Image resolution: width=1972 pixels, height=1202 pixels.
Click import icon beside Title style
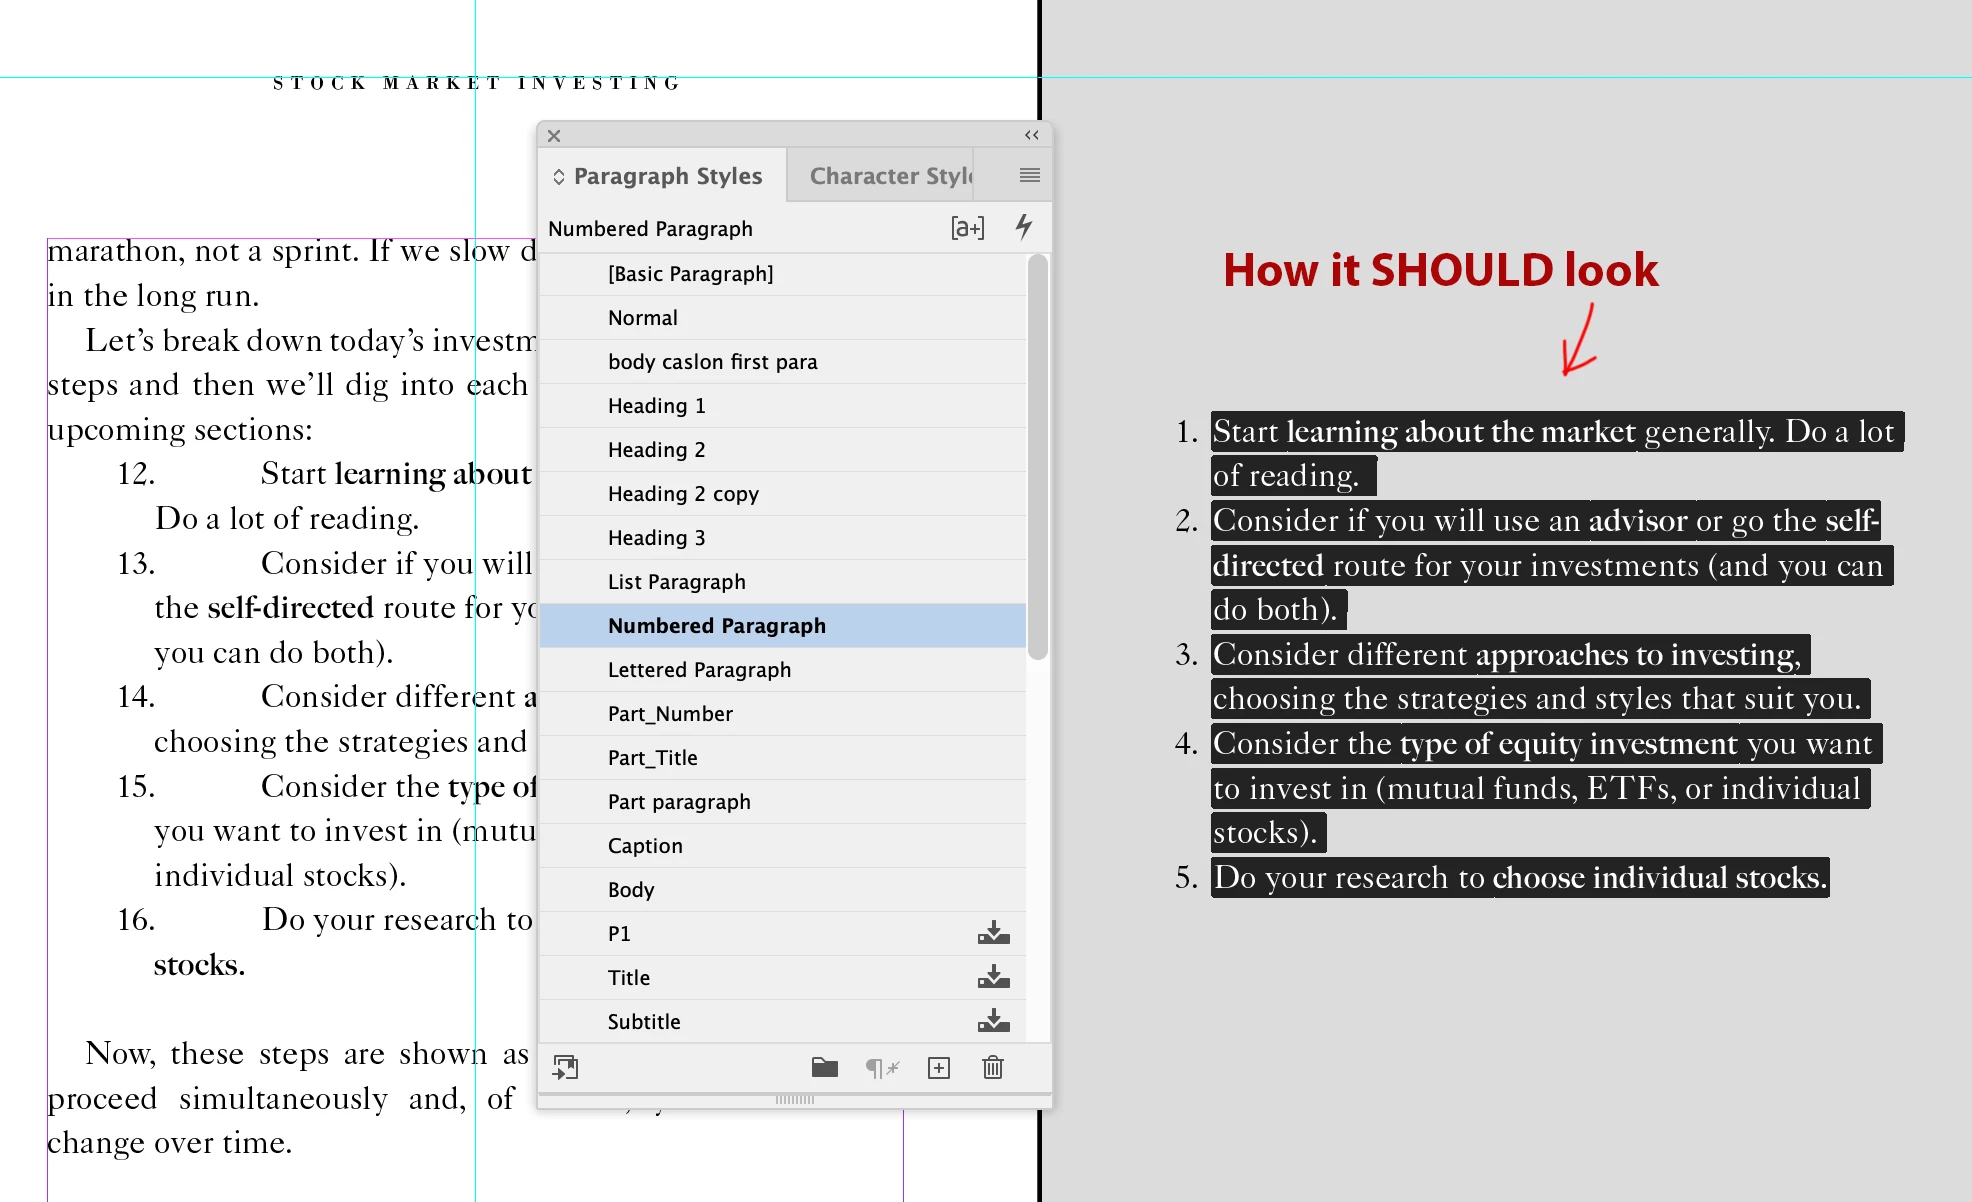[x=993, y=977]
